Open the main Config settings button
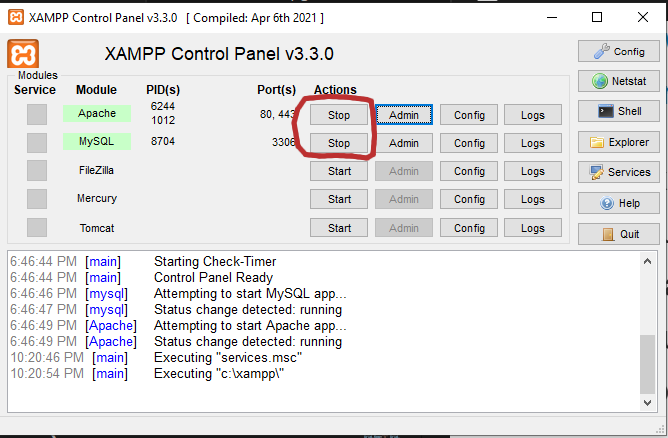The width and height of the screenshot is (668, 438). click(x=618, y=51)
